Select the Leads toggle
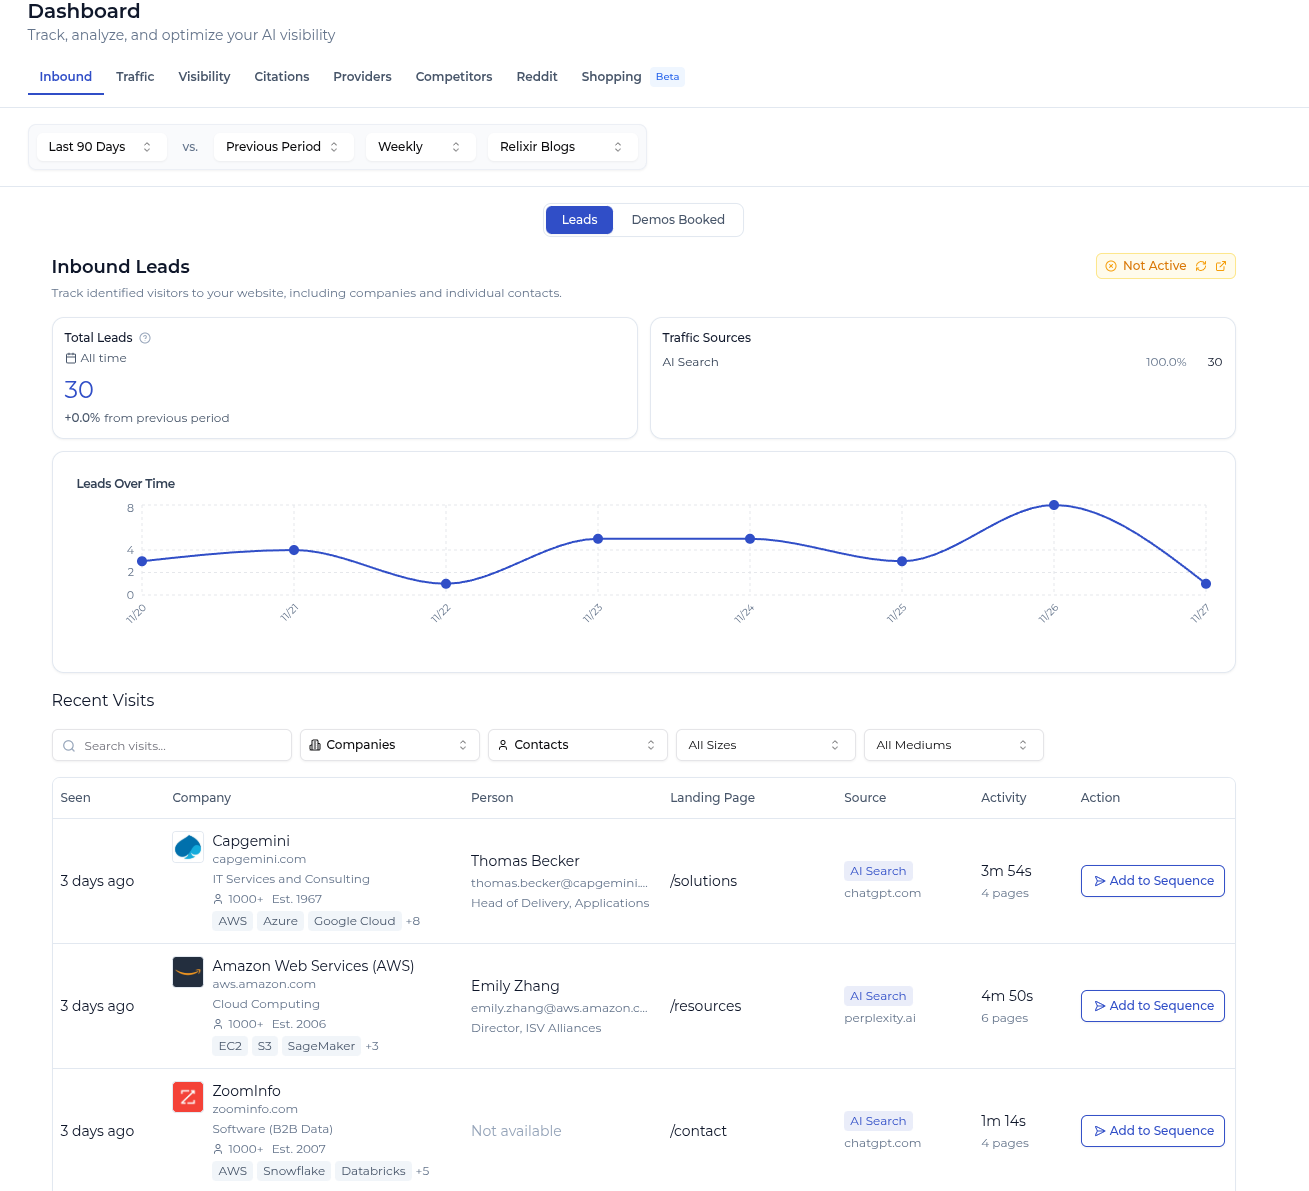The width and height of the screenshot is (1309, 1191). click(579, 220)
